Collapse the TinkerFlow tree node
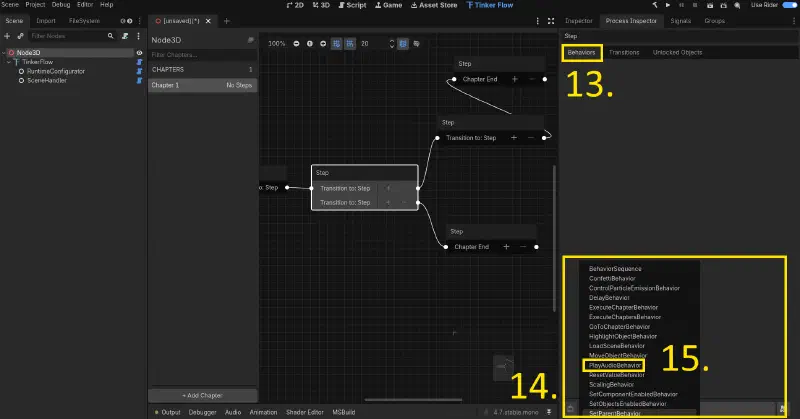Image resolution: width=800 pixels, height=419 pixels. (9, 62)
